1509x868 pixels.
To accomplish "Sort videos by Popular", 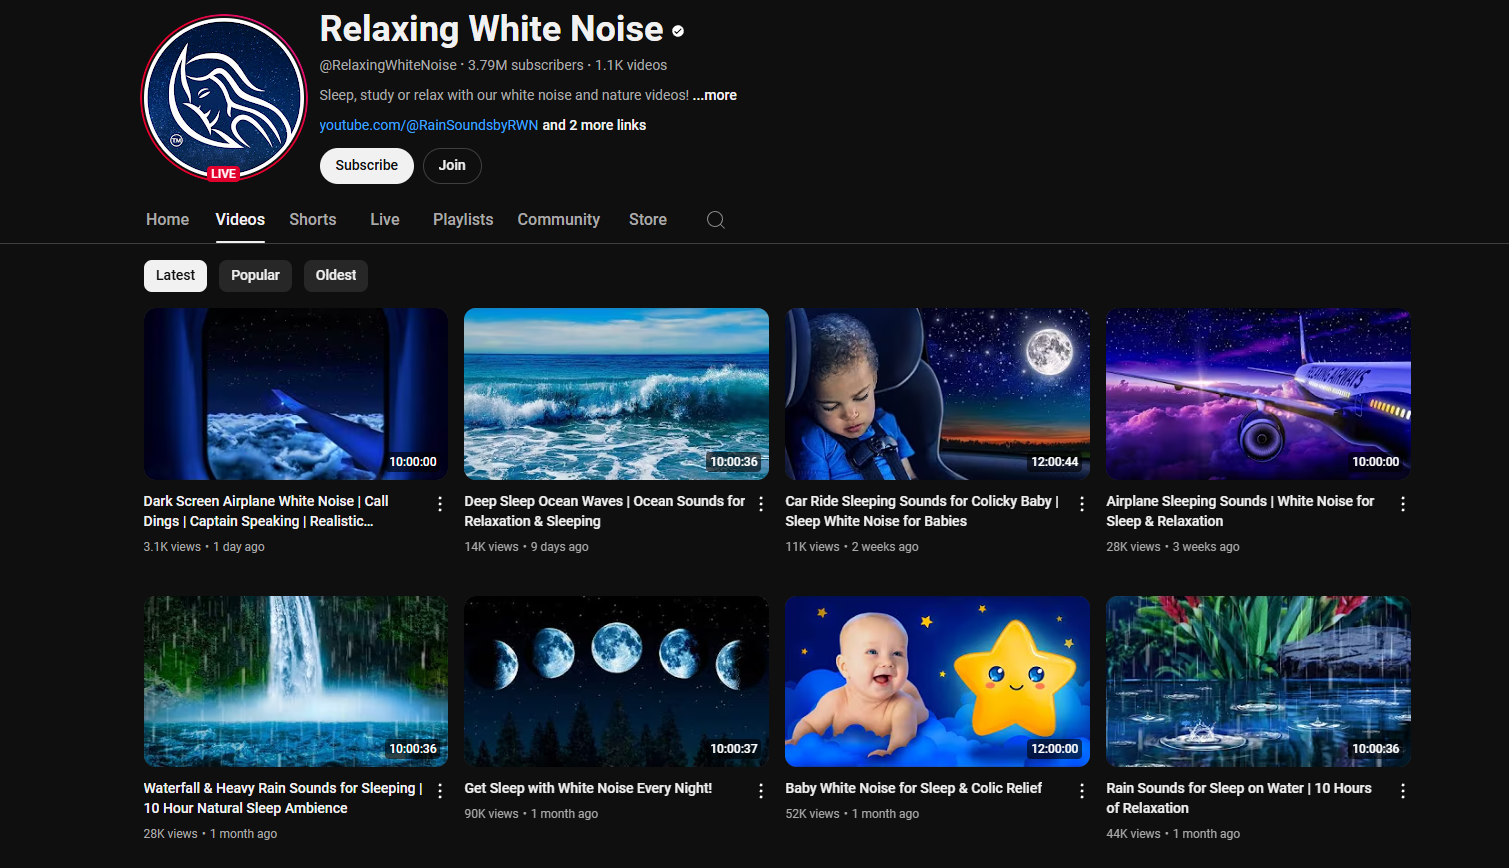I will (255, 276).
